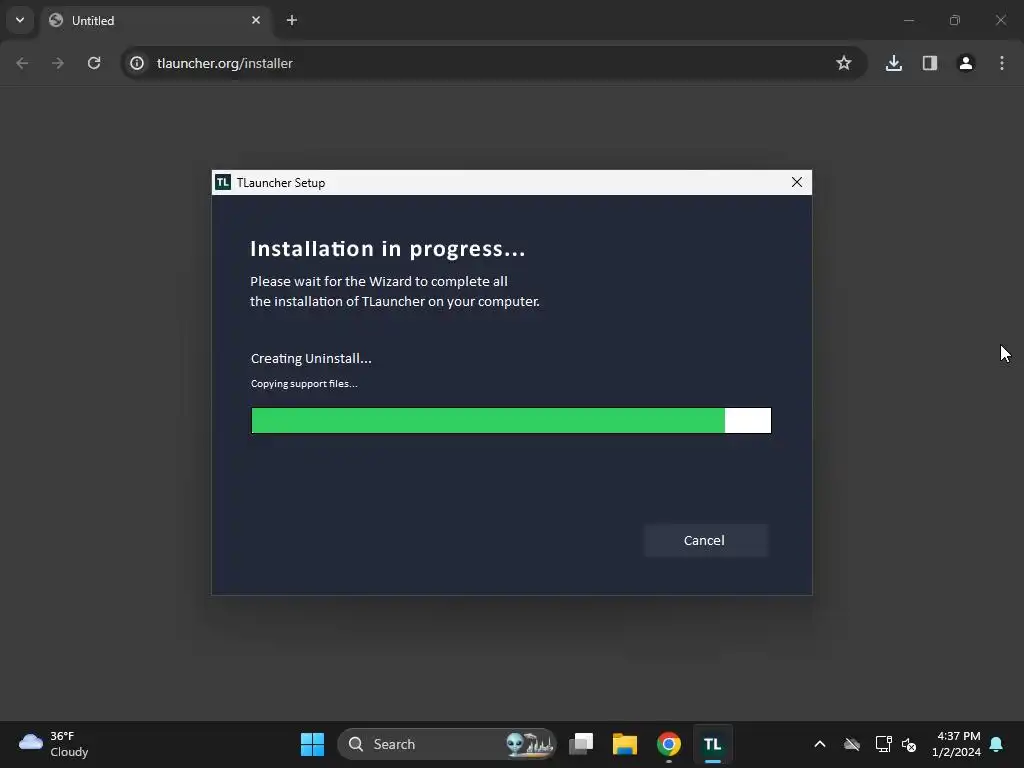Minimize the Chrome window

coord(908,20)
